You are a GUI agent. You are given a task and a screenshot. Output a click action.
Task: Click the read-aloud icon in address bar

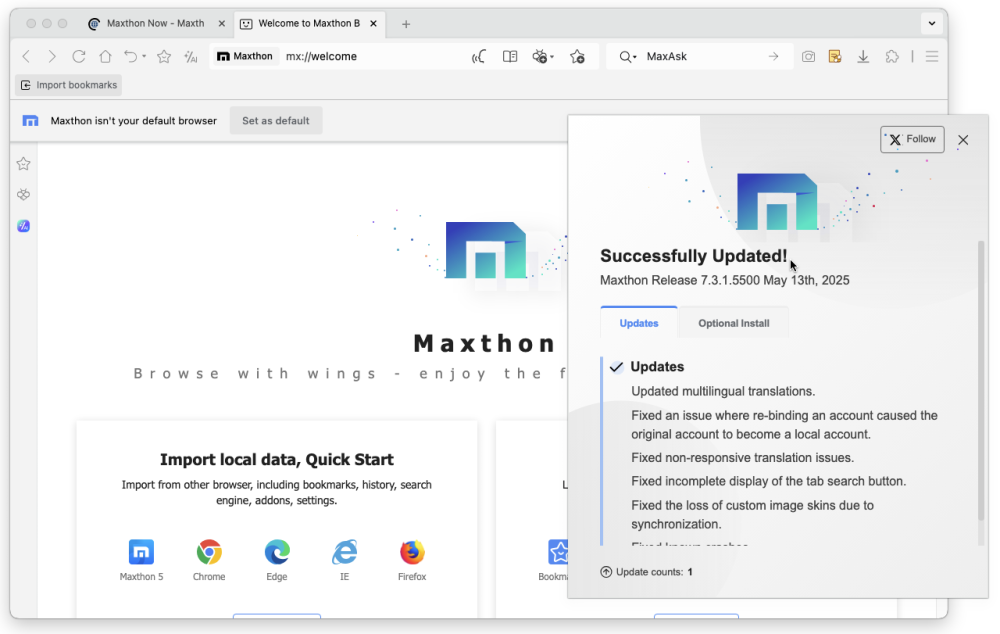(x=479, y=57)
